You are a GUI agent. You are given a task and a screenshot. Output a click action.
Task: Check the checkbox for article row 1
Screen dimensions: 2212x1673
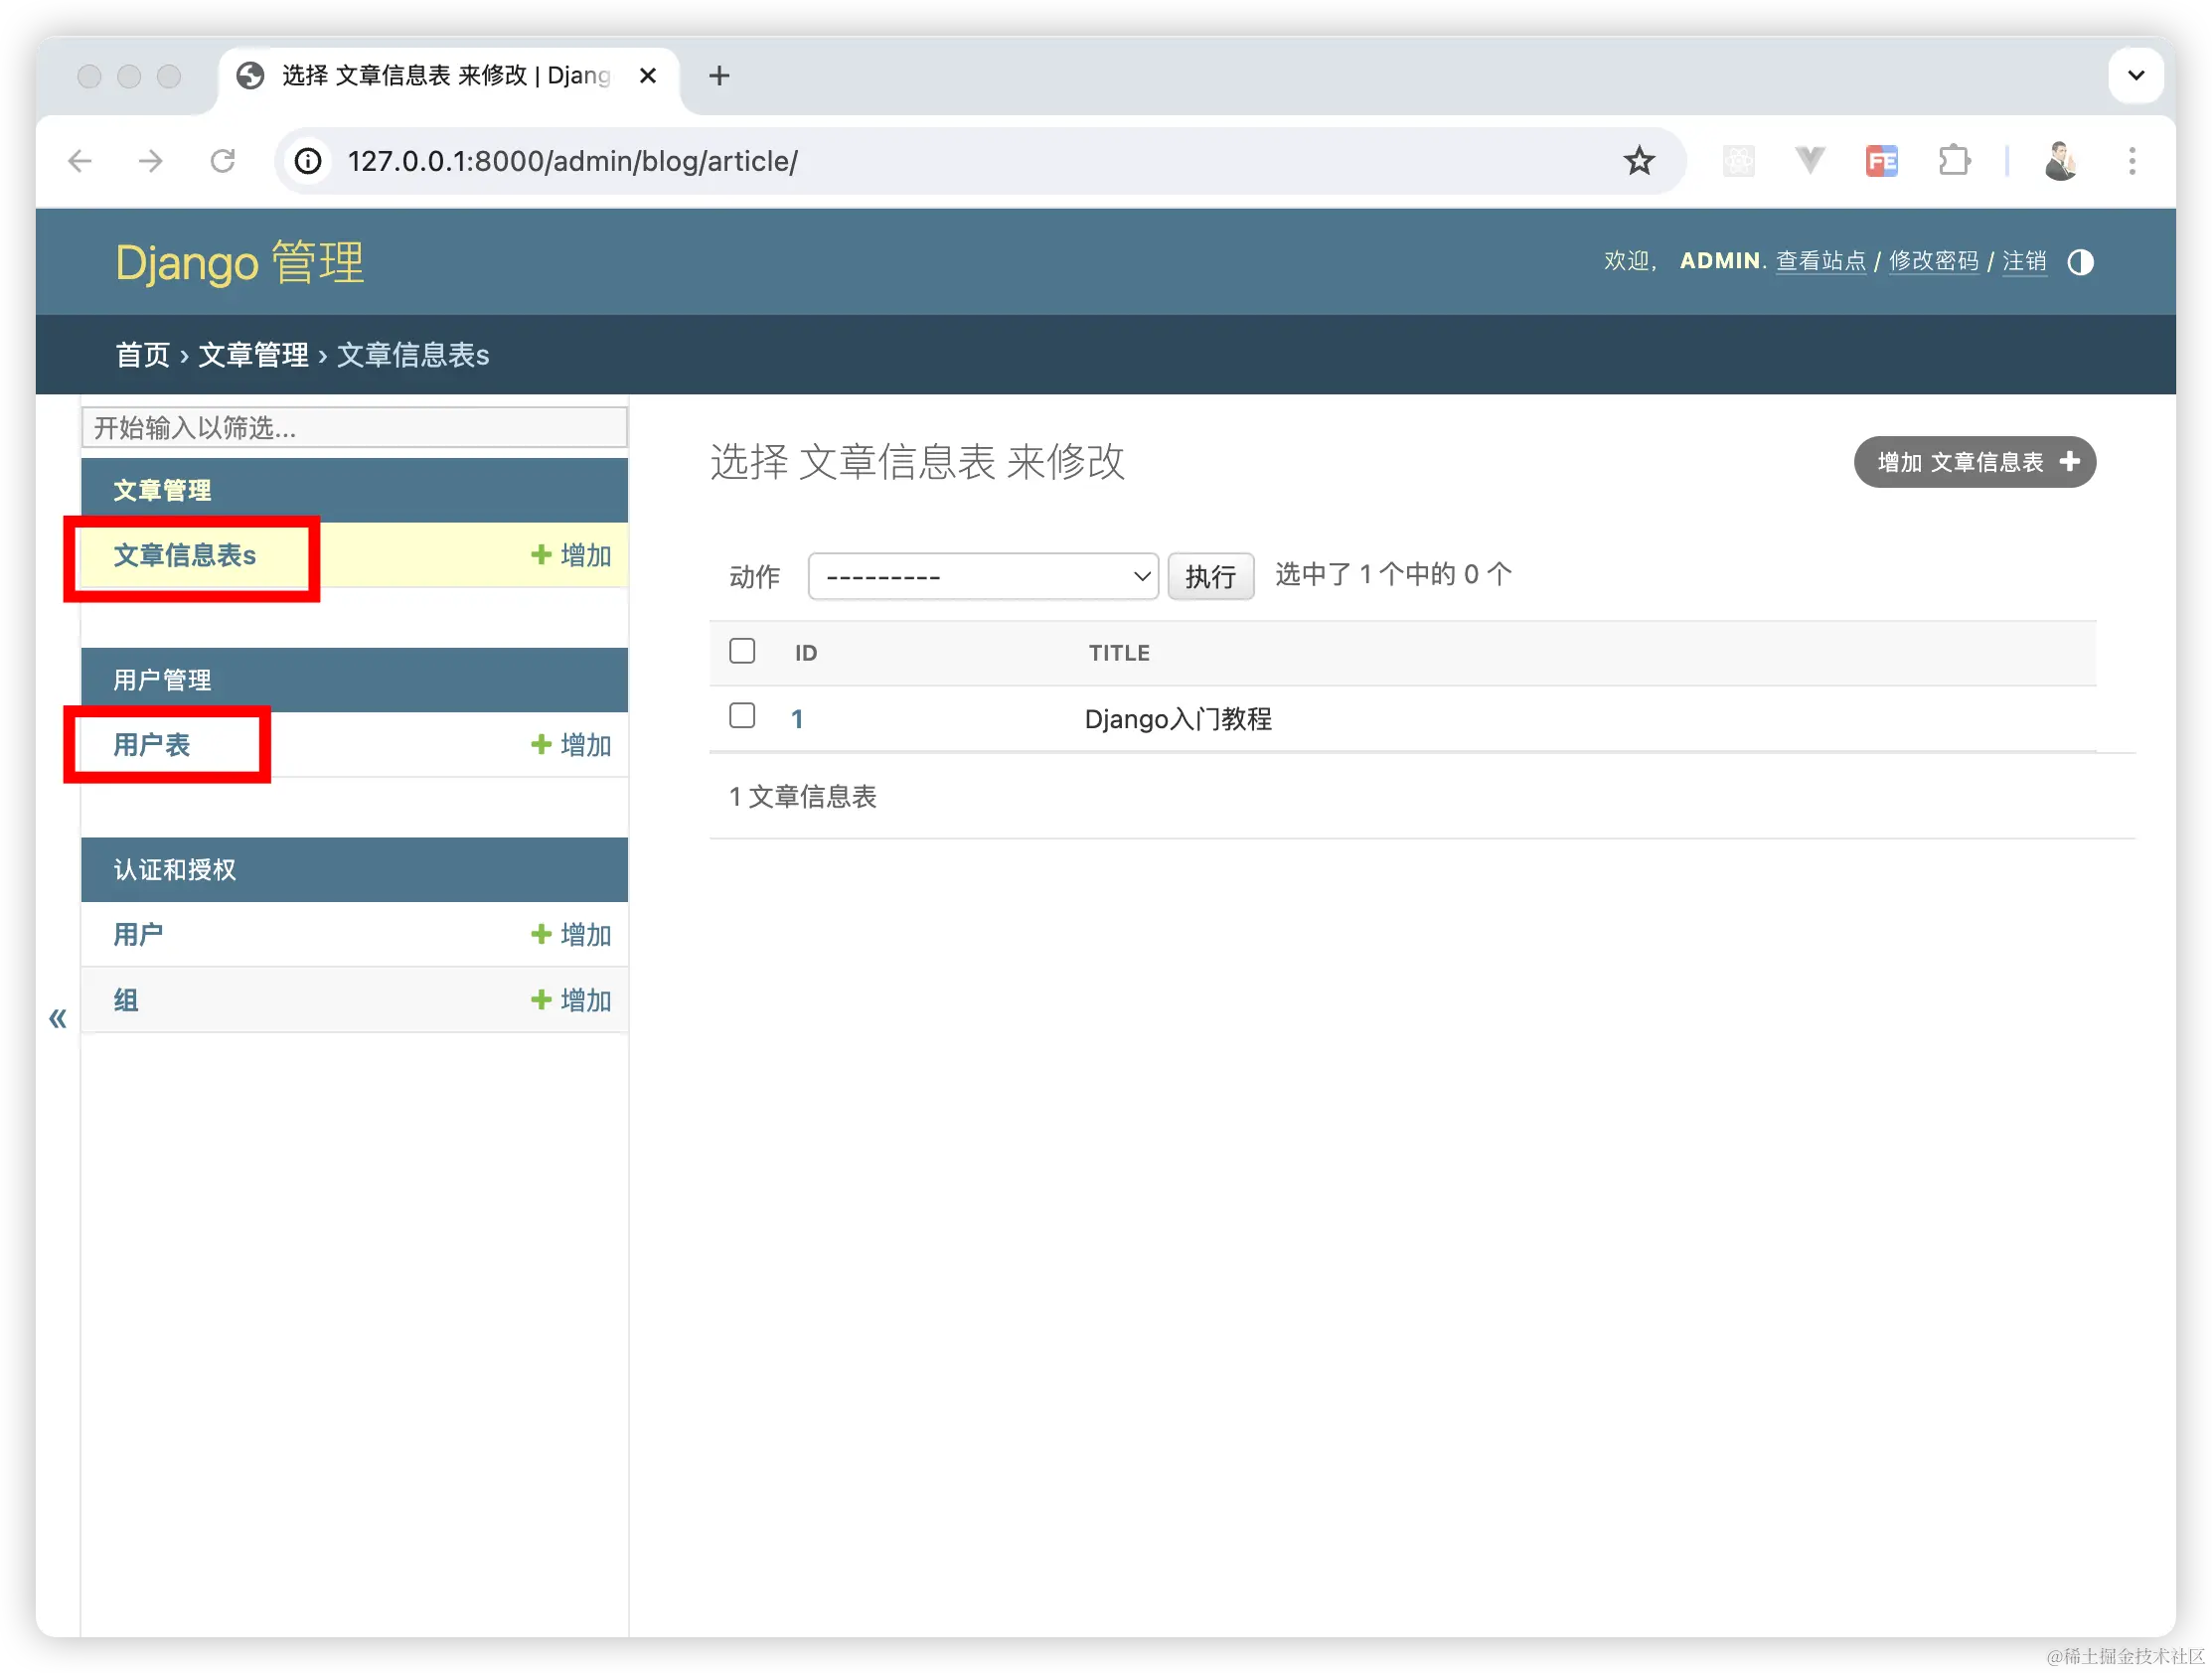[742, 716]
